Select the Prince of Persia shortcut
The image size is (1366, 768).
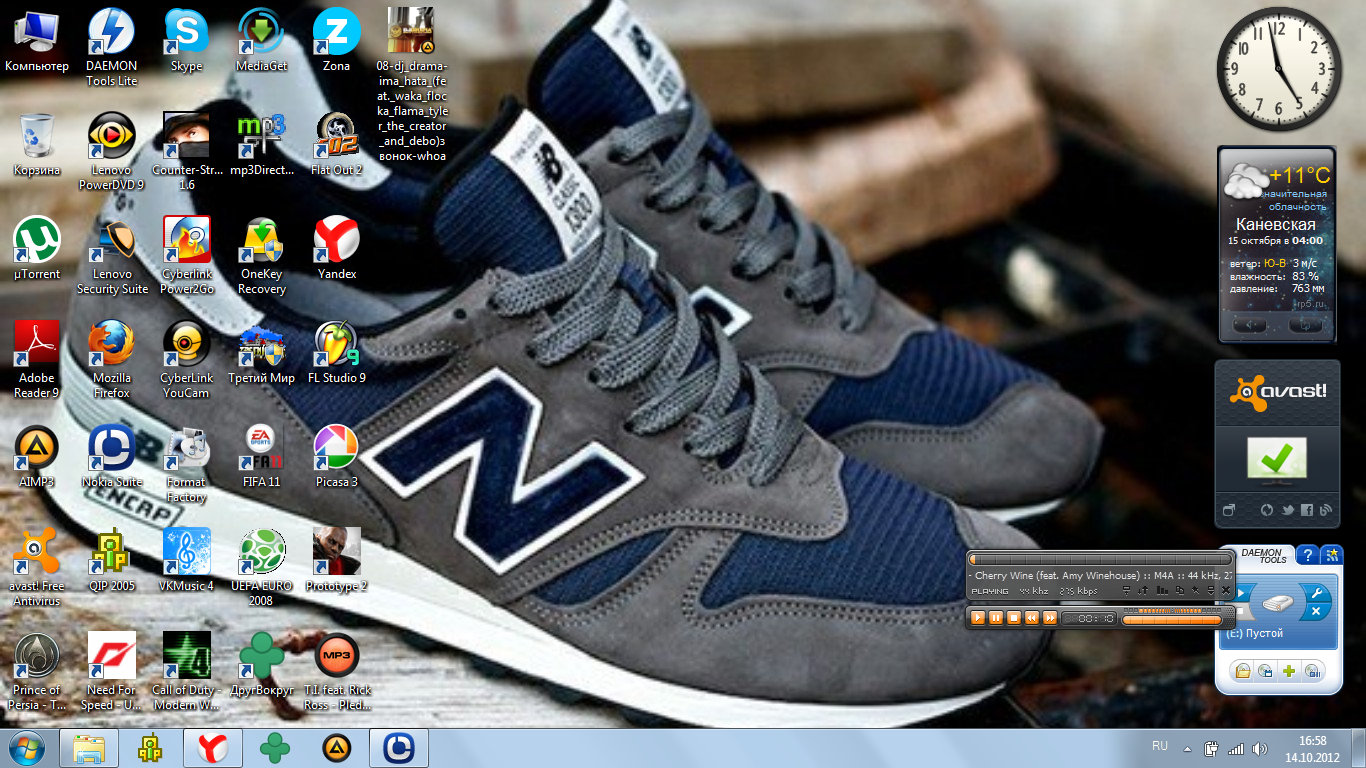click(37, 672)
